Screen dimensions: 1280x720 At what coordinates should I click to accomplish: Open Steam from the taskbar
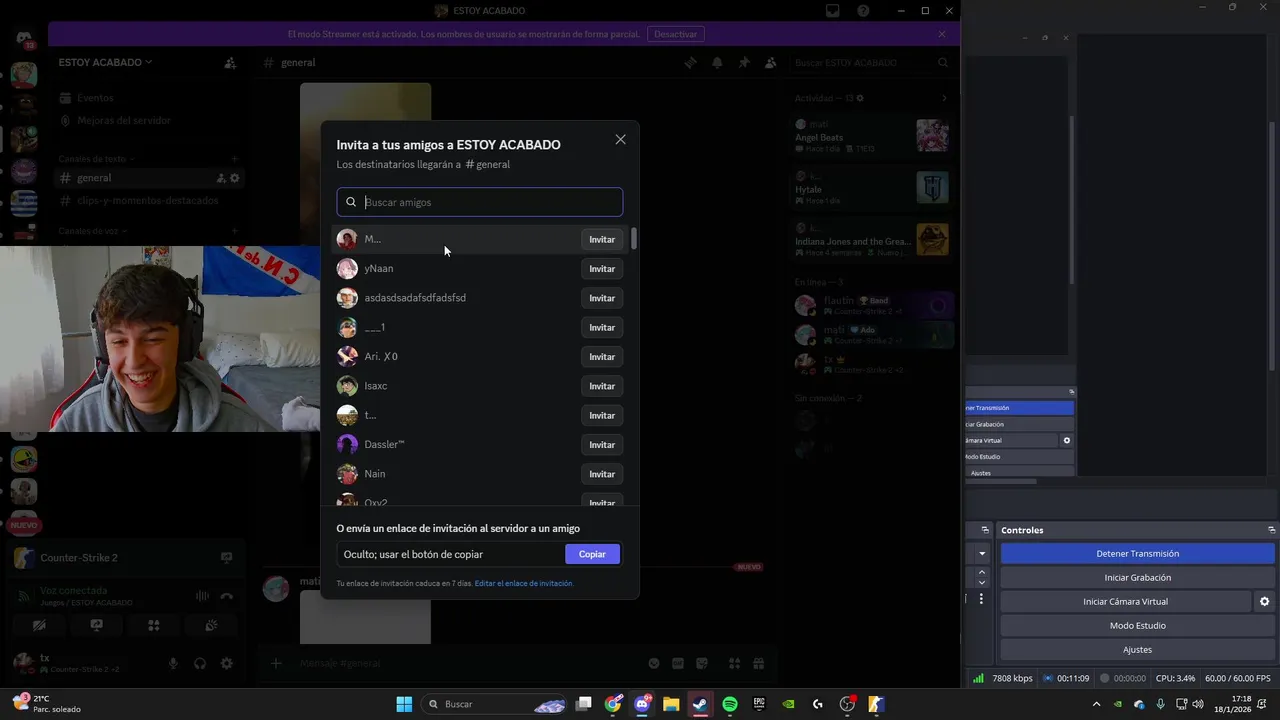(700, 704)
